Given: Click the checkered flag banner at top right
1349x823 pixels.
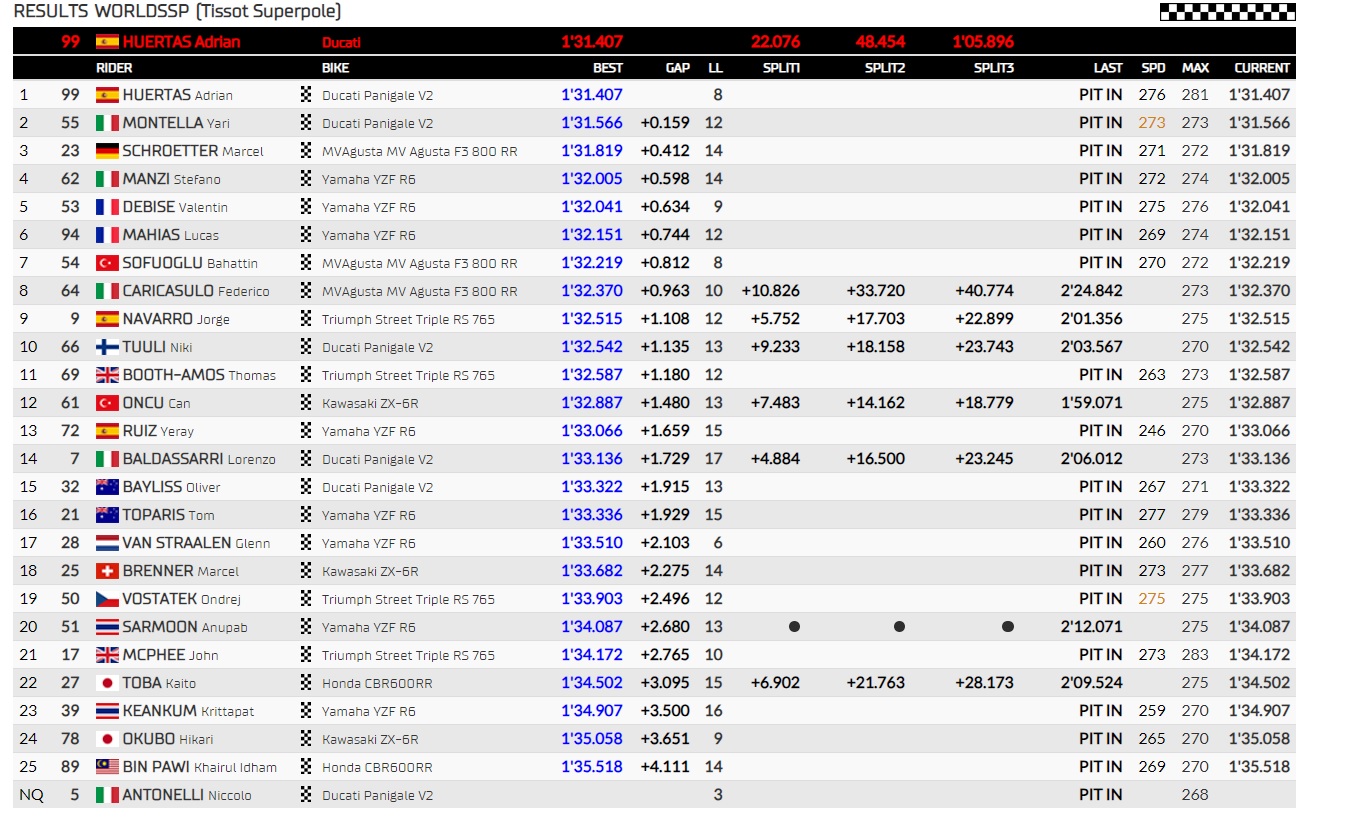Looking at the screenshot, I should click(1227, 12).
